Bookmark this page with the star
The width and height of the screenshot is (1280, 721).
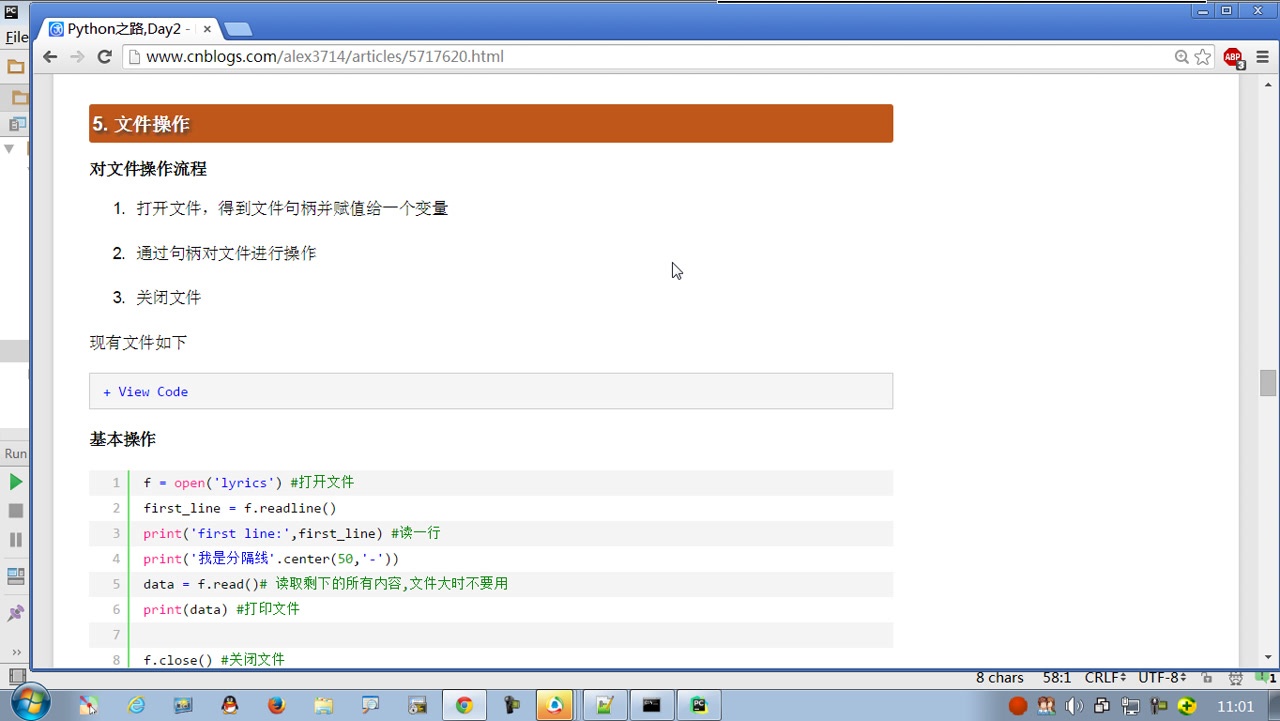point(1203,57)
